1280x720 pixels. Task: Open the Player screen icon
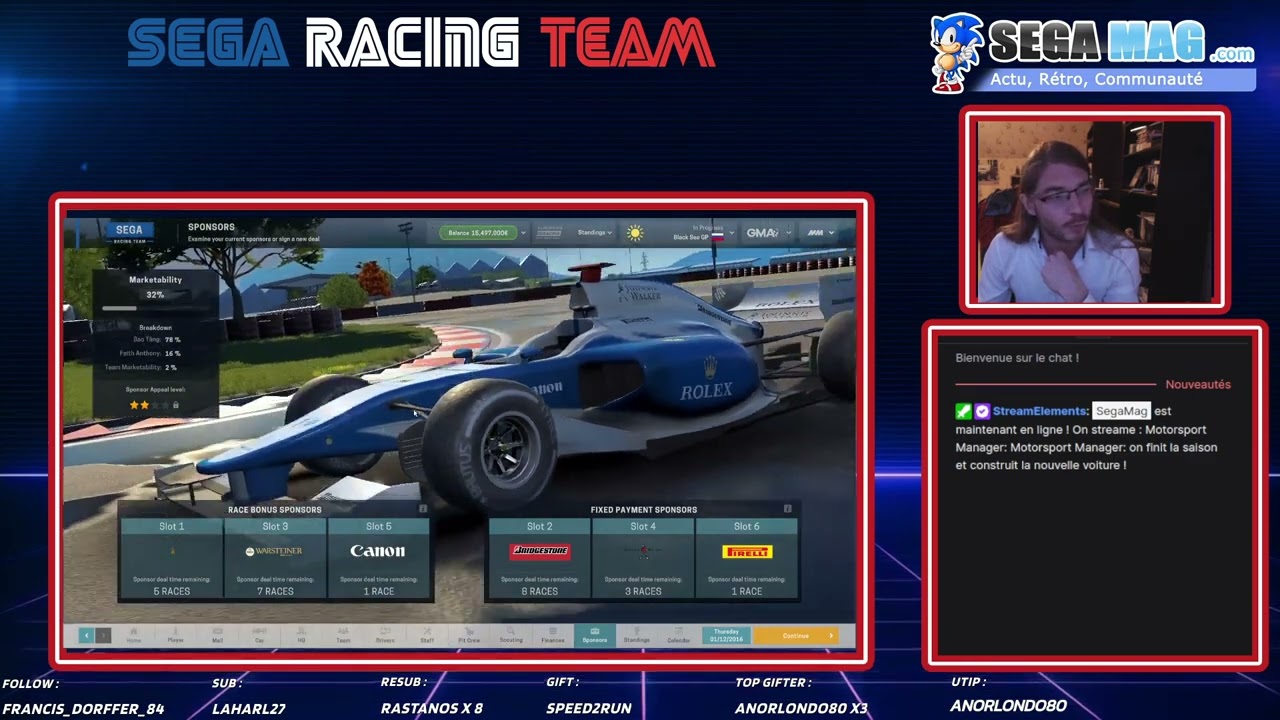[x=176, y=635]
